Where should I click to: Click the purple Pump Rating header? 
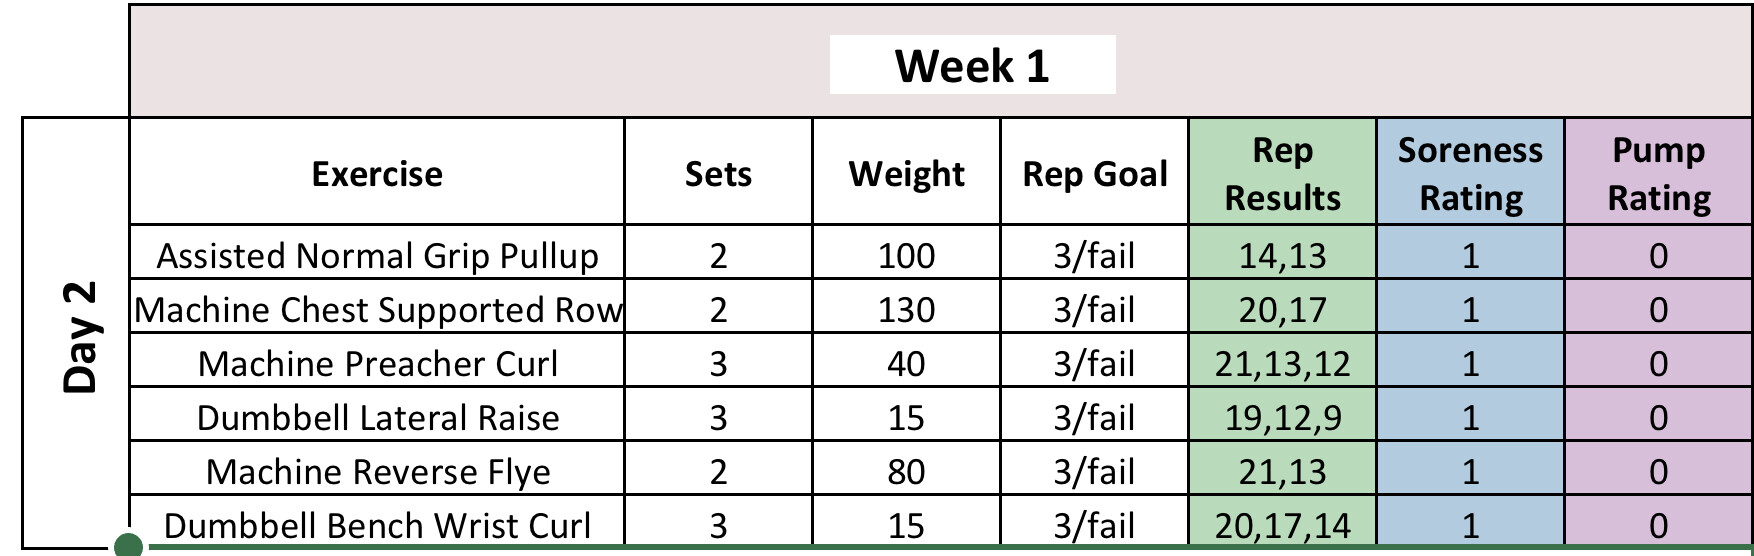1658,174
